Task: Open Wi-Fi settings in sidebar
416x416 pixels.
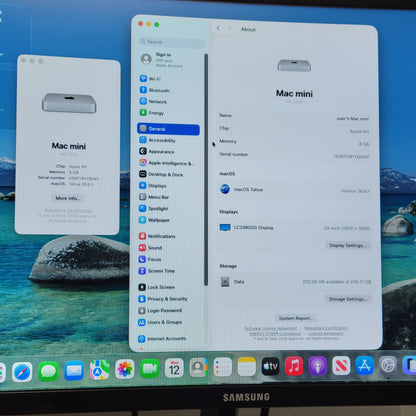Action: click(x=150, y=79)
